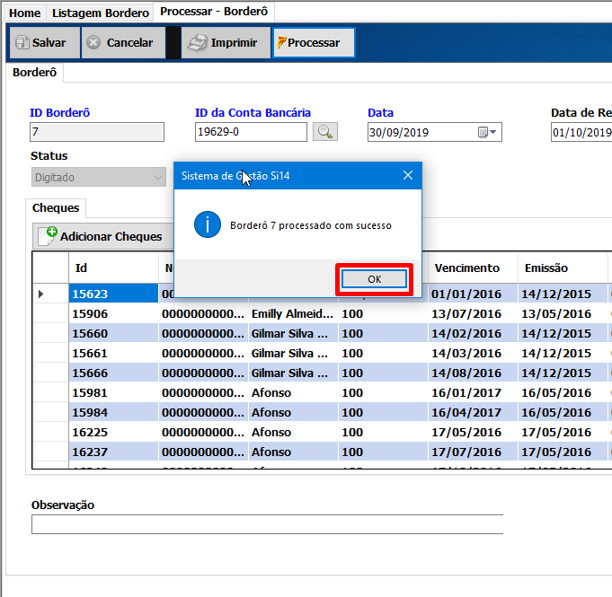Screen dimensions: 612x597
Task: Sort by the Vencimento column header
Action: 465,268
